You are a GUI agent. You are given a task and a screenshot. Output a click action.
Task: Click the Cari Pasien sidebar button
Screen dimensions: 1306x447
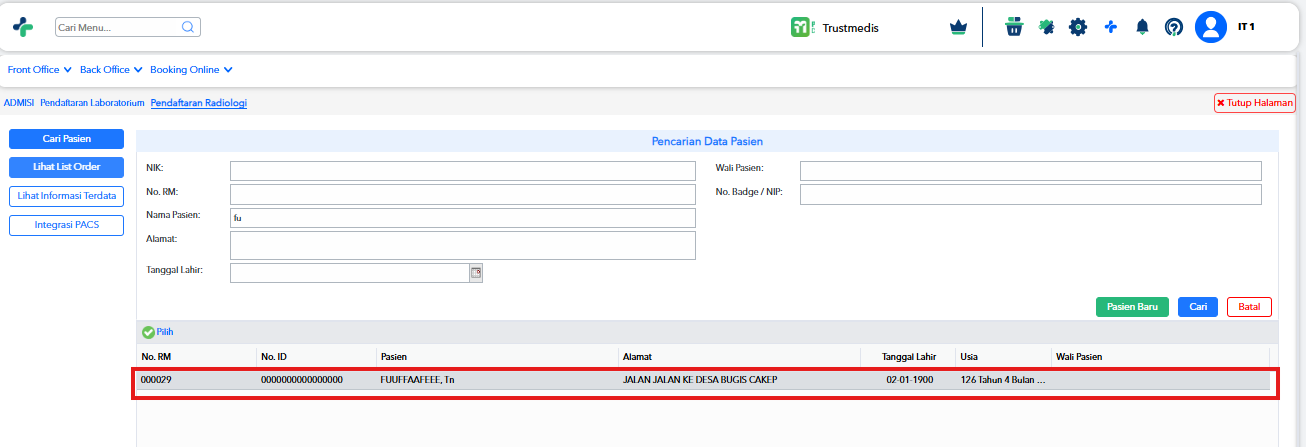66,139
